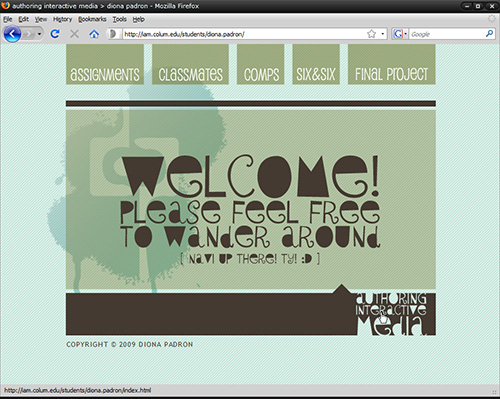
Task: Reload the current page
Action: point(55,34)
